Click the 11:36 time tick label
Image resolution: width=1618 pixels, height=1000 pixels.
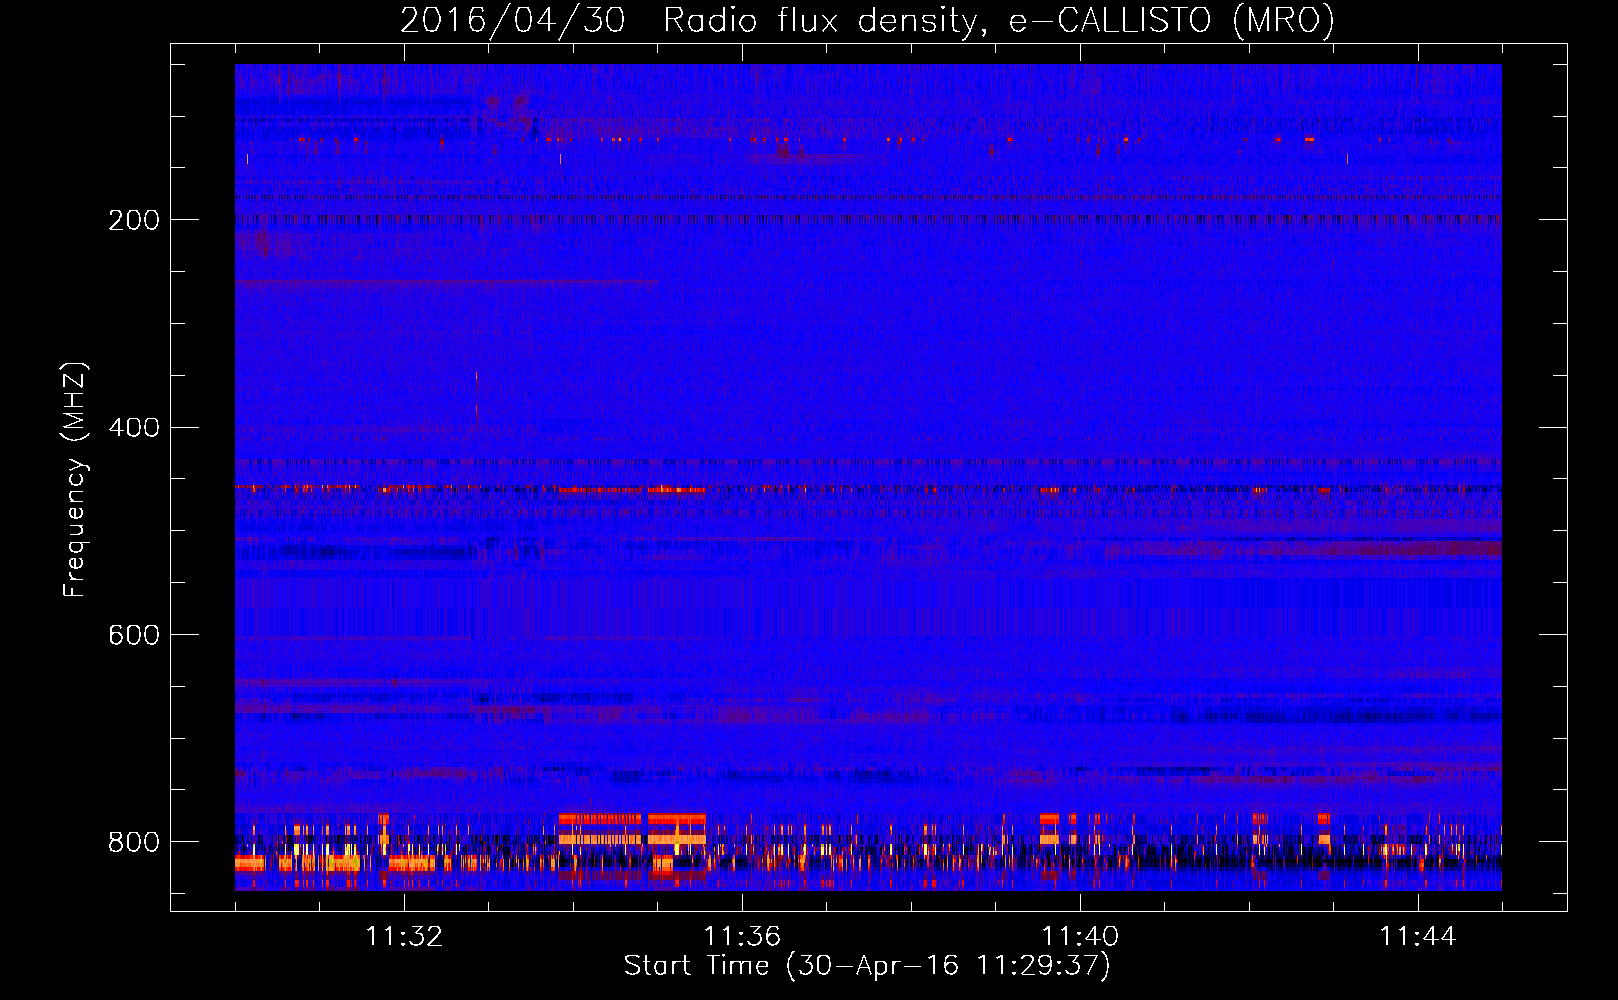(742, 937)
